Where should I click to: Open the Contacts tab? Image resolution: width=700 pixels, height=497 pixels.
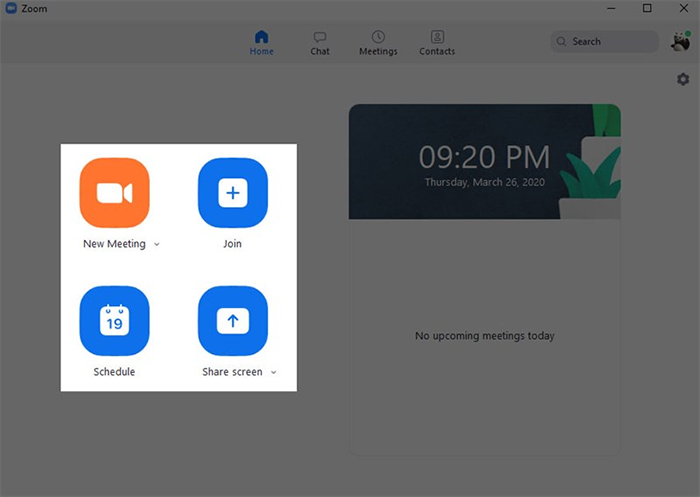pyautogui.click(x=437, y=43)
